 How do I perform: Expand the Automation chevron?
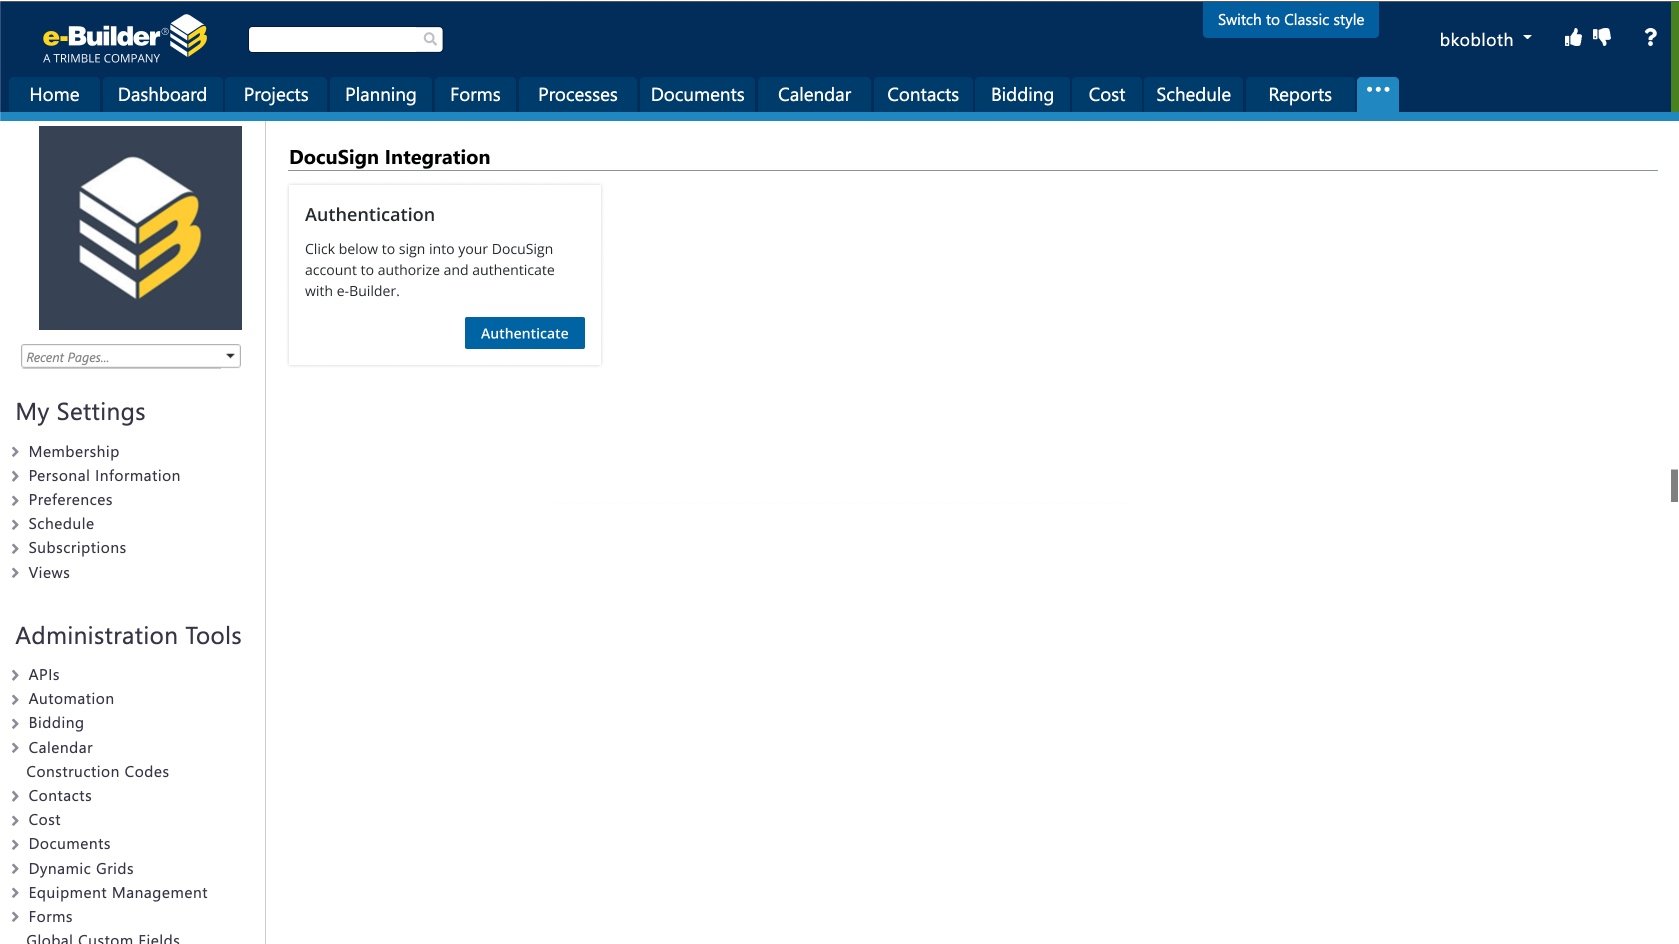click(15, 699)
